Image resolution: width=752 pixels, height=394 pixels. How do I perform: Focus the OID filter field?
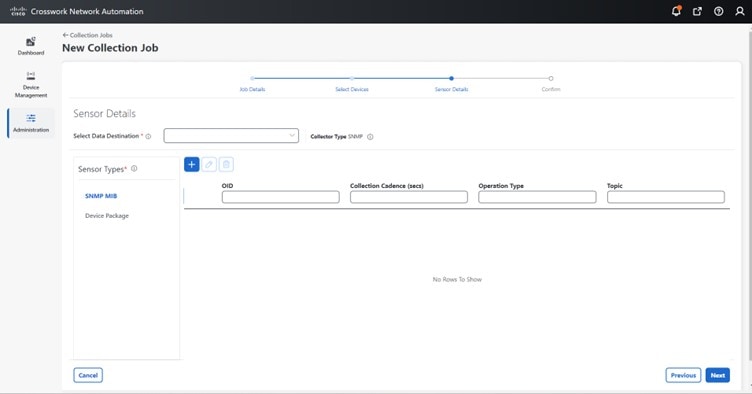tap(281, 197)
